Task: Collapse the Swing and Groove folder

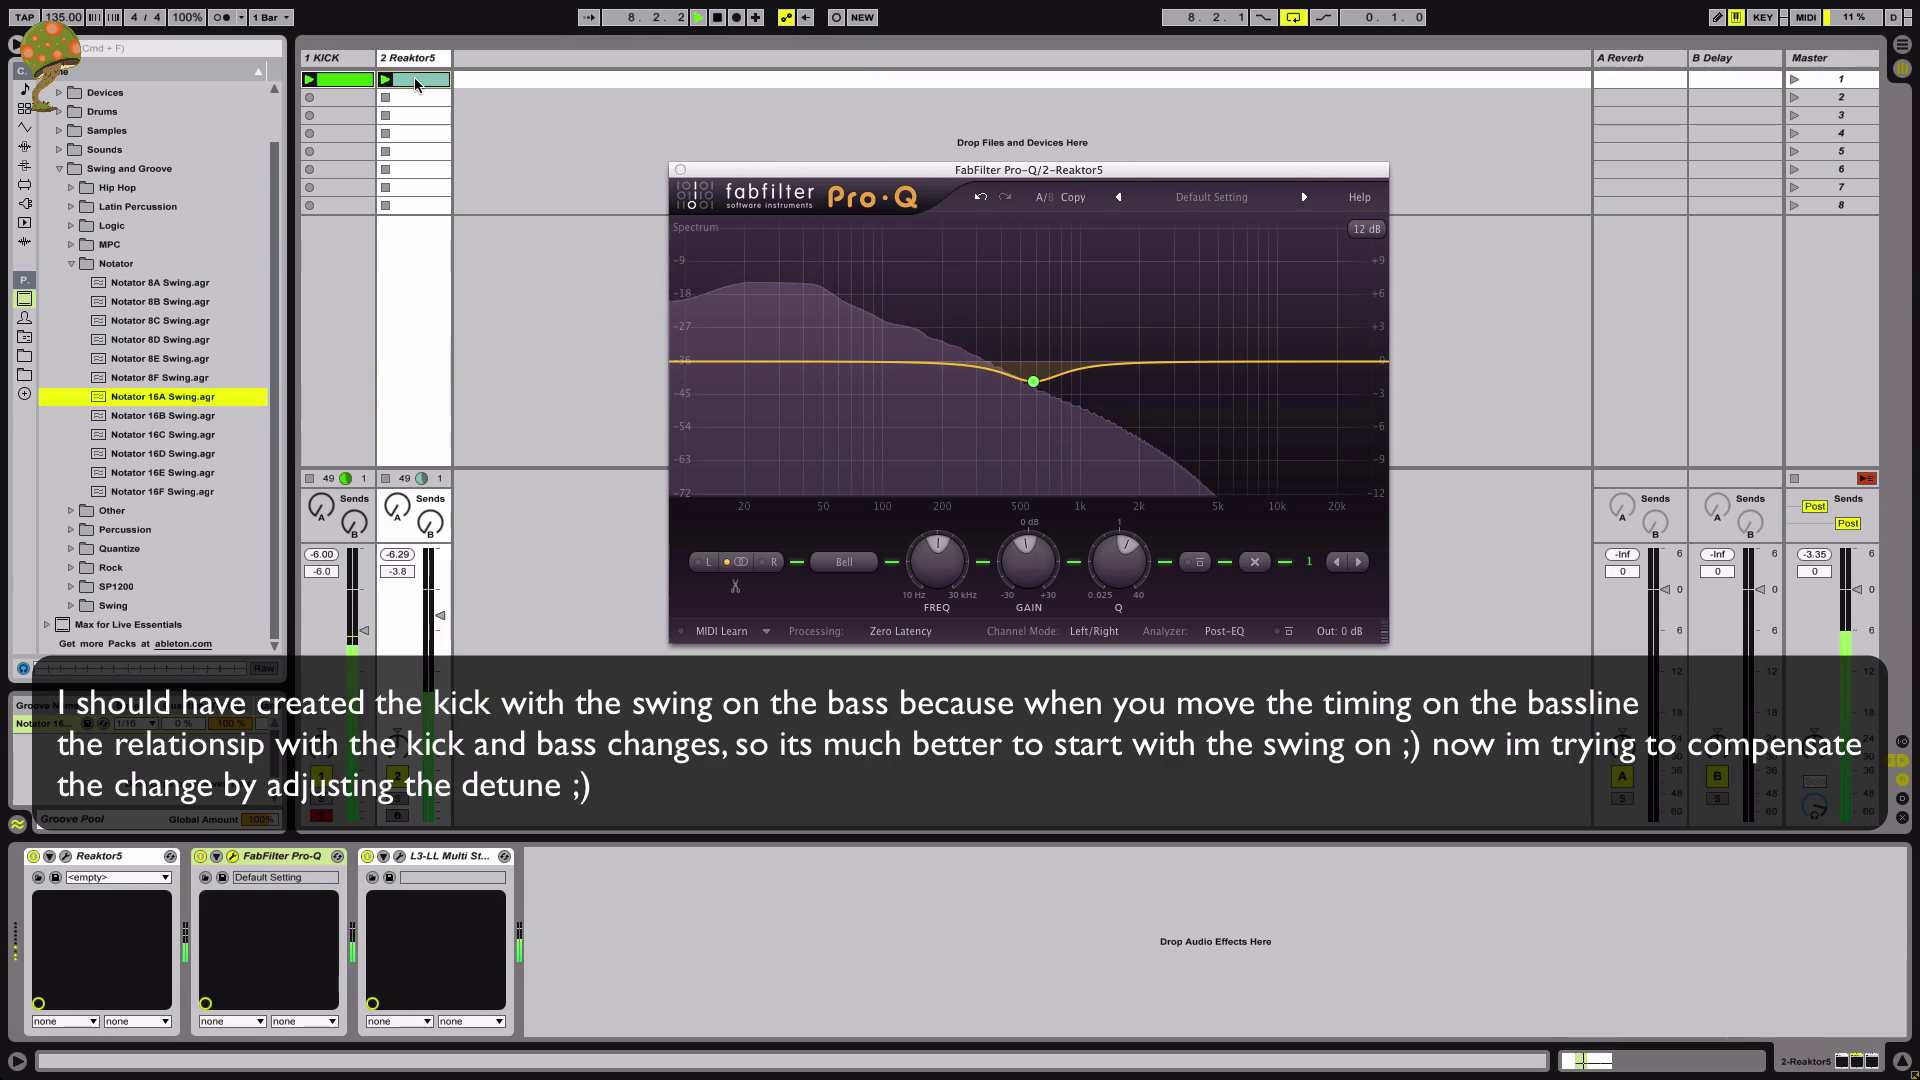Action: pyautogui.click(x=59, y=168)
